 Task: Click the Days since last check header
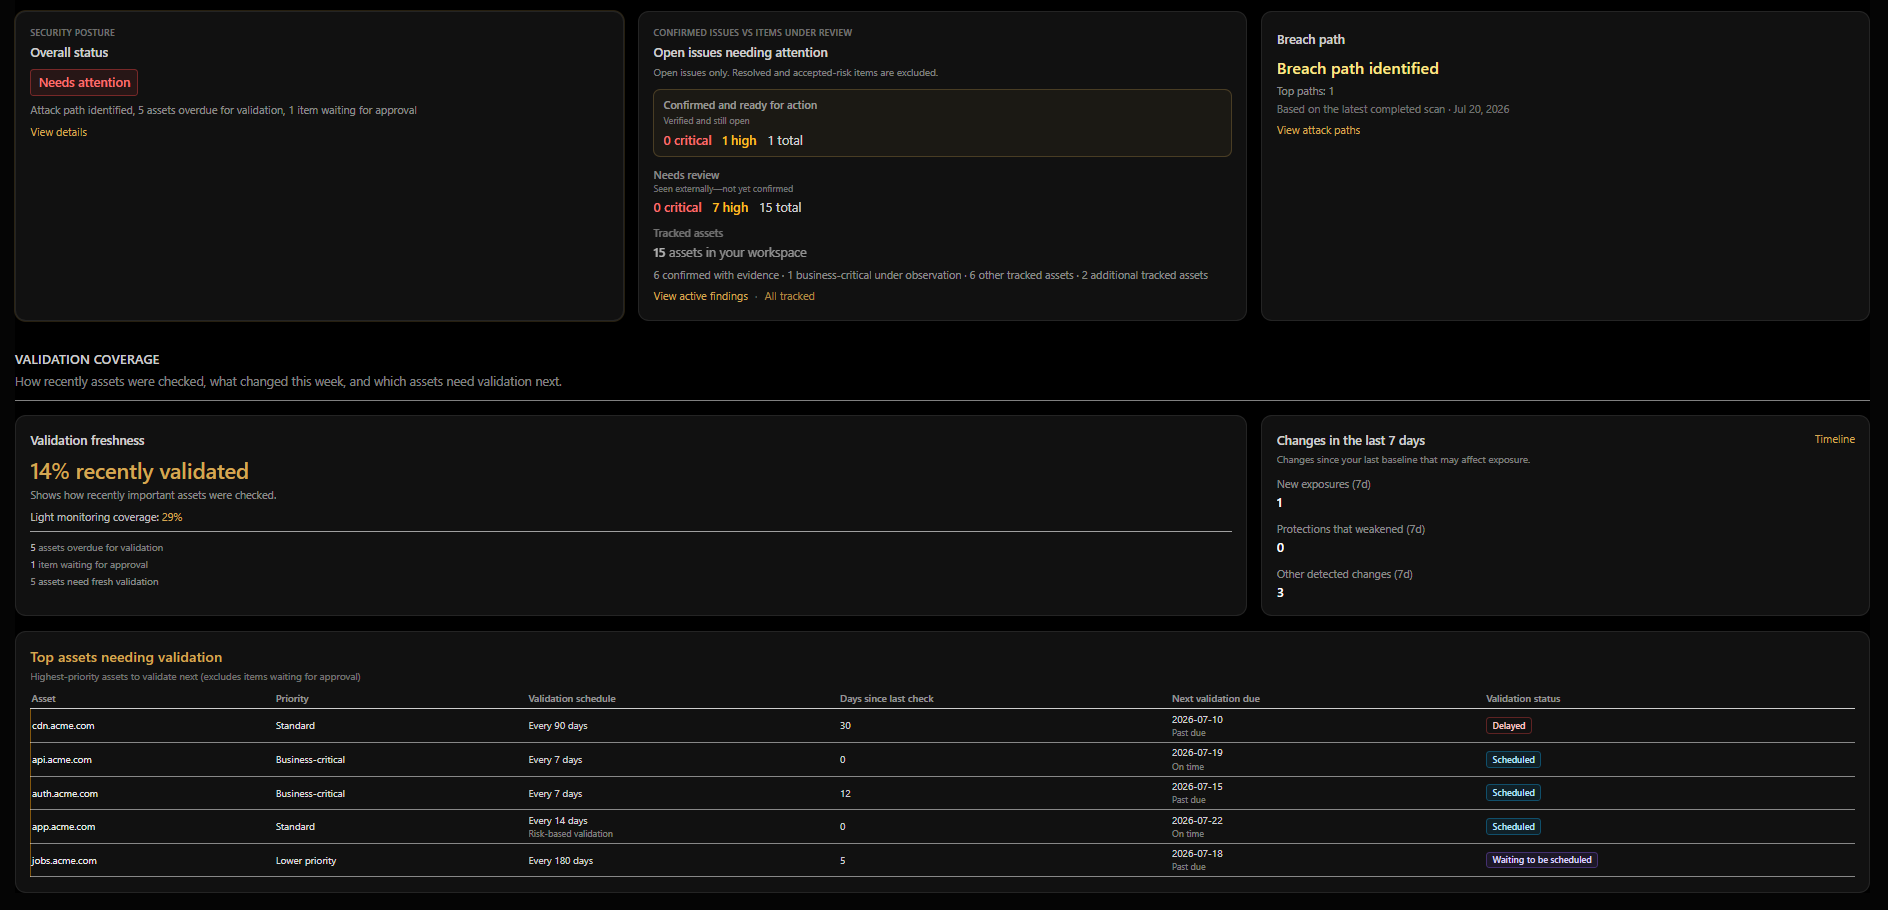[886, 699]
